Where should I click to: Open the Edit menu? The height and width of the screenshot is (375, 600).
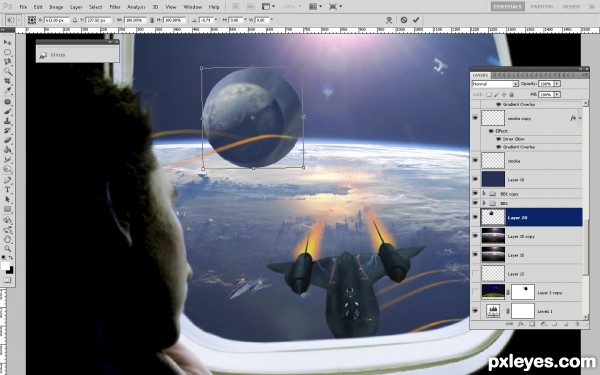point(38,7)
